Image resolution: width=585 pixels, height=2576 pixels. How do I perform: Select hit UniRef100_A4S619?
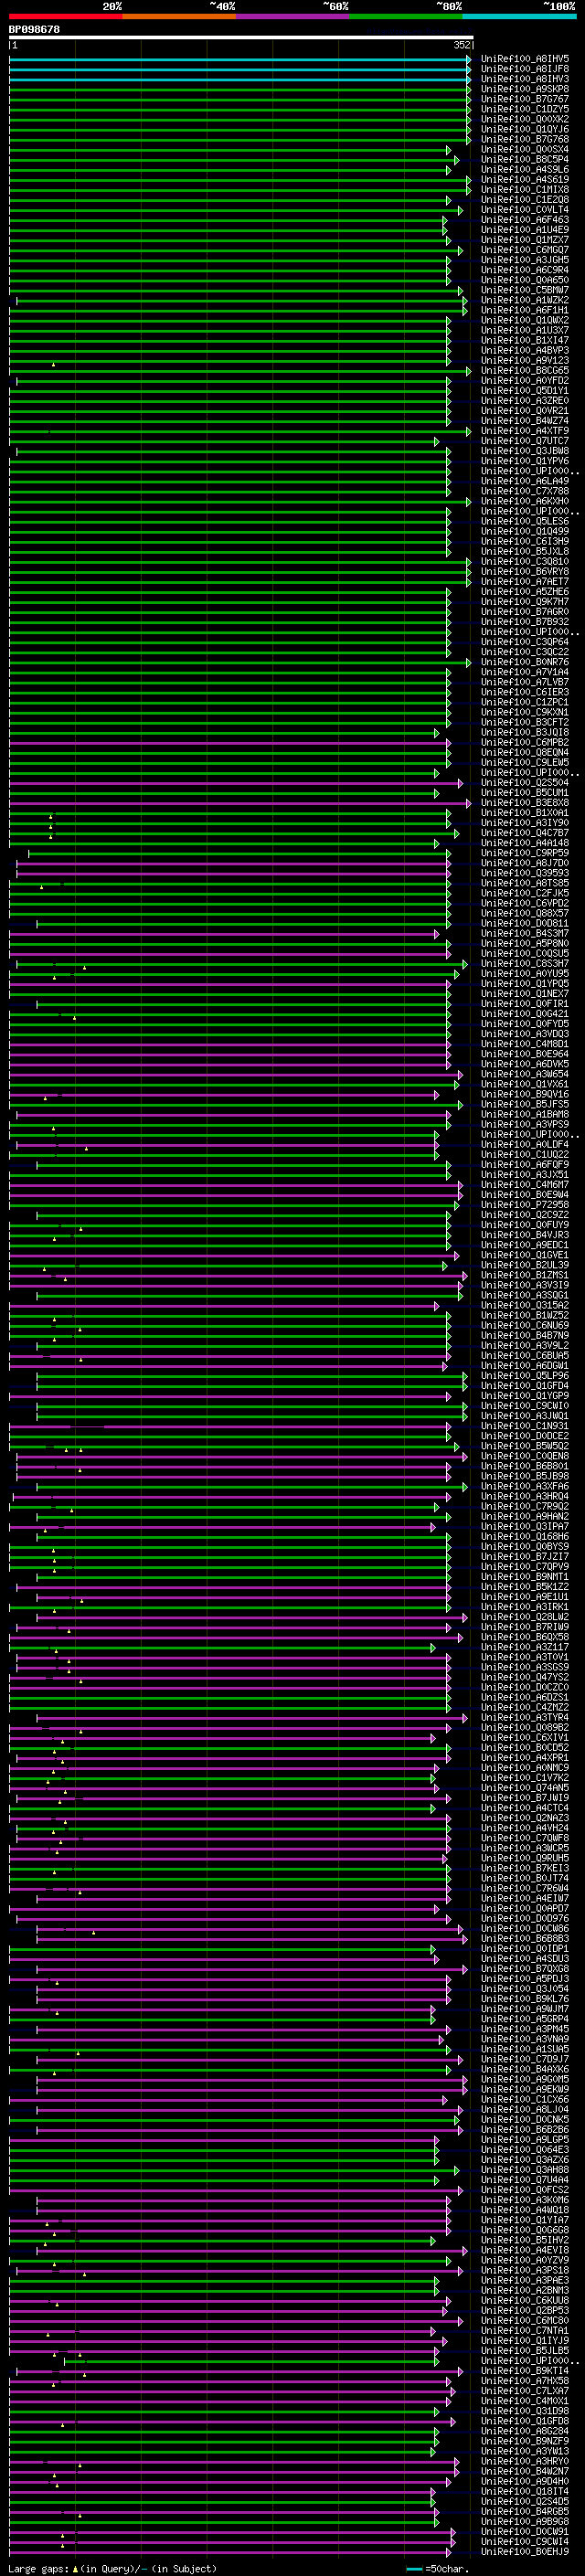coord(525,180)
